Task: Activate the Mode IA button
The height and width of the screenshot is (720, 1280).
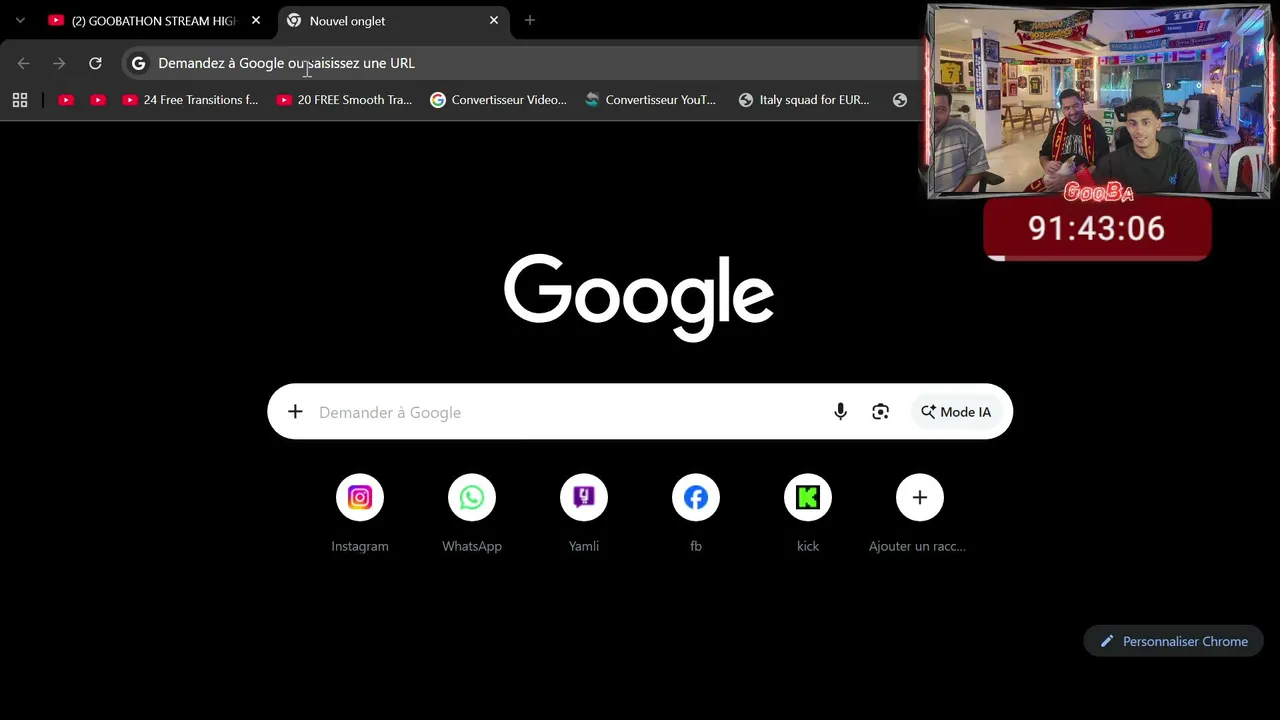Action: coord(956,412)
